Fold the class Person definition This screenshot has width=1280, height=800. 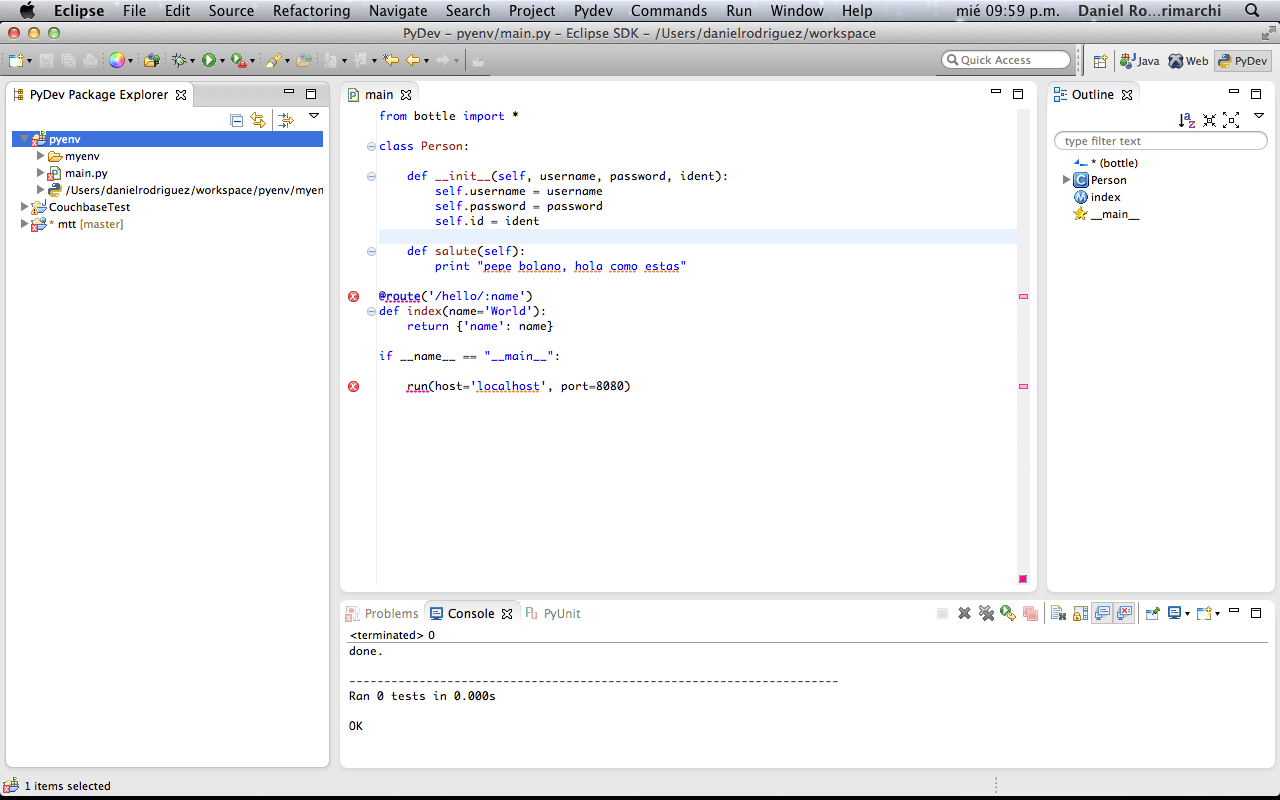click(x=371, y=146)
